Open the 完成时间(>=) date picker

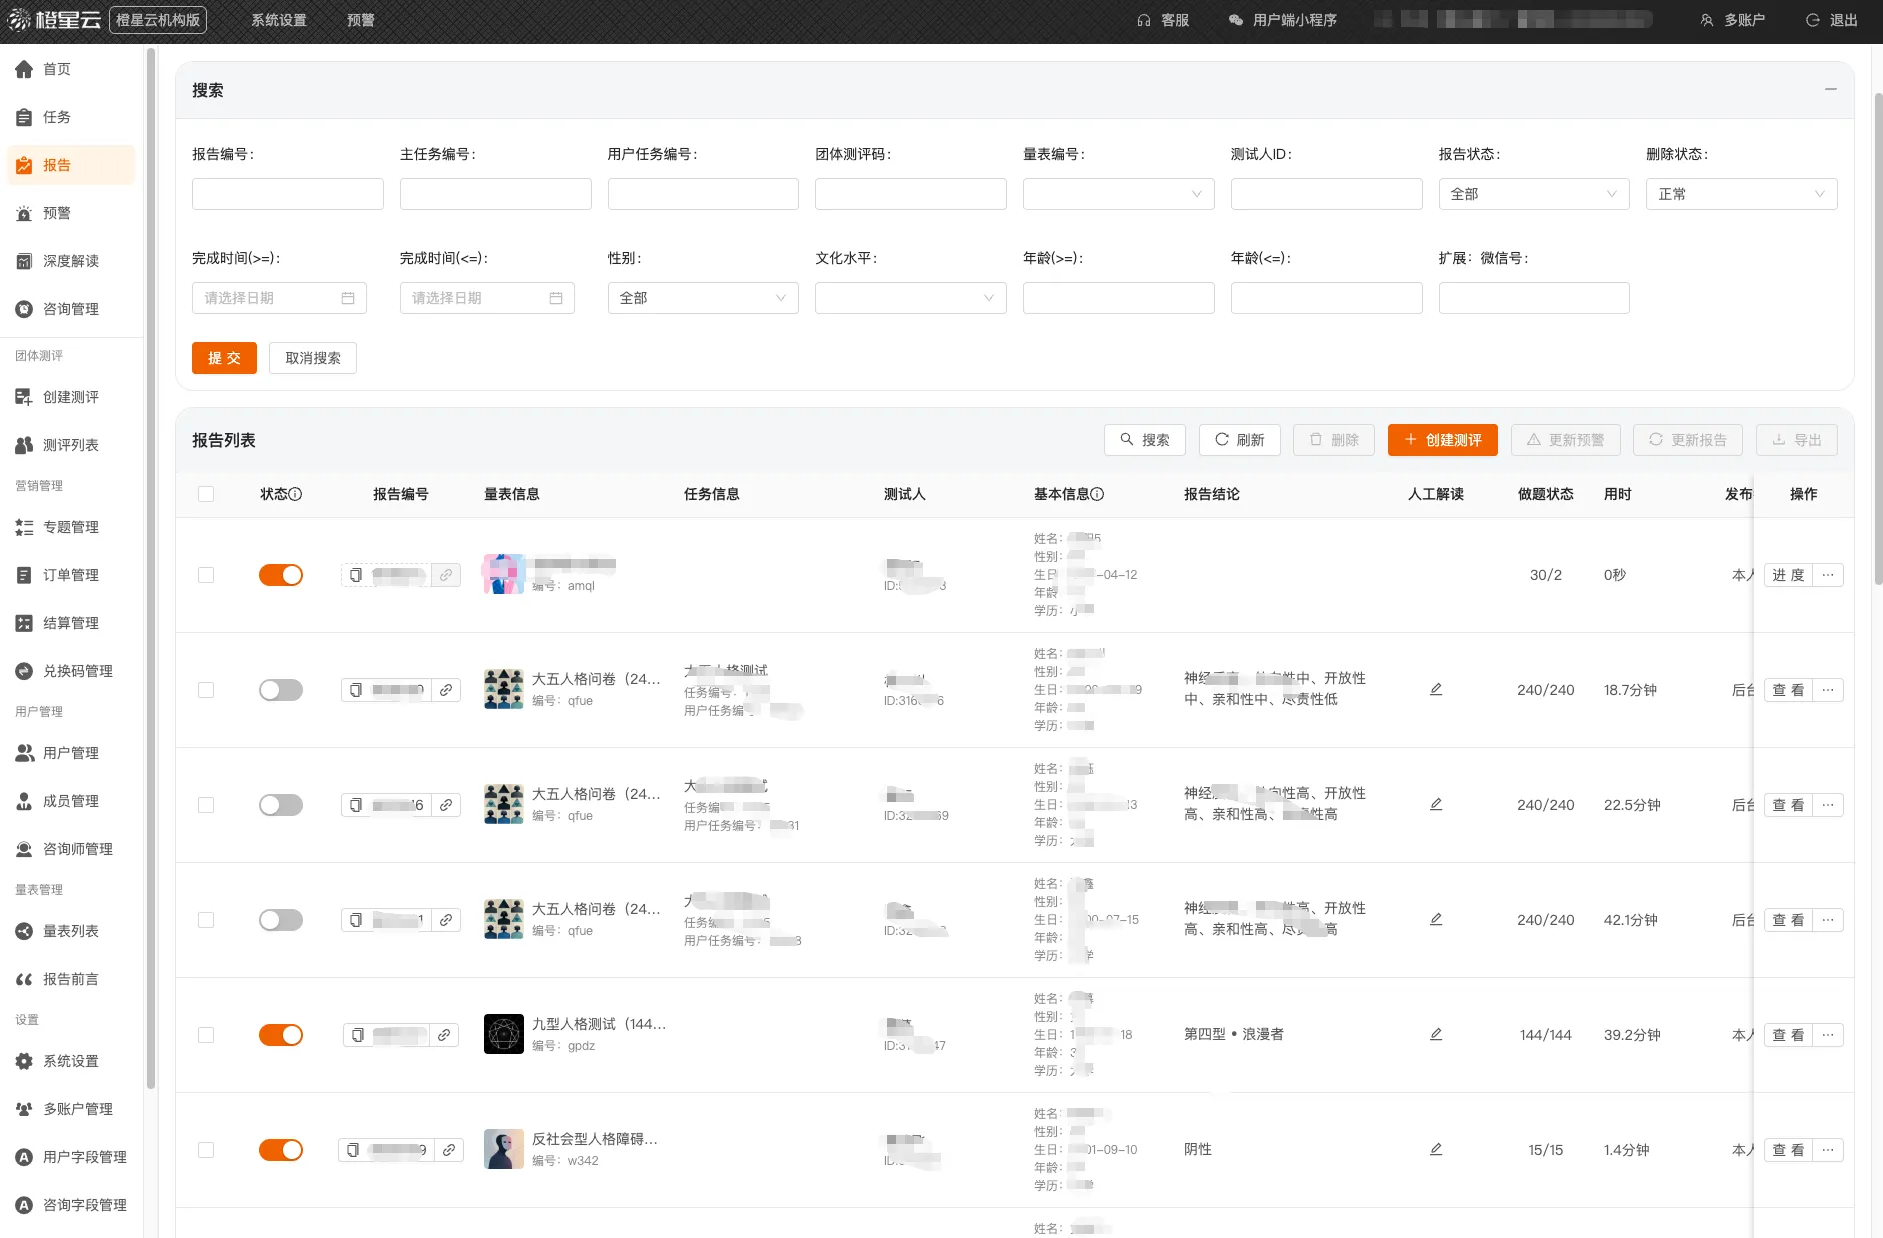tap(279, 298)
